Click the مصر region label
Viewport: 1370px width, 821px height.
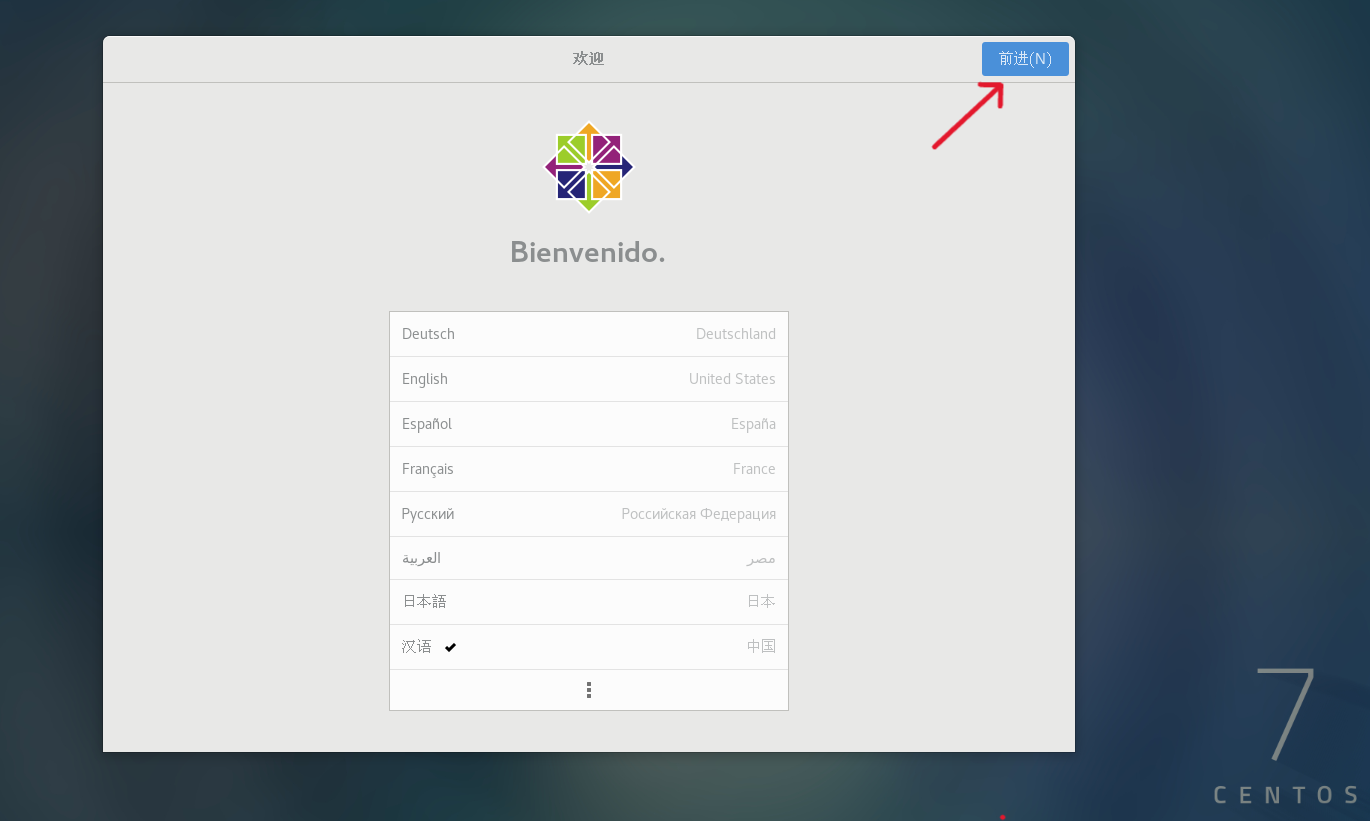(x=761, y=558)
